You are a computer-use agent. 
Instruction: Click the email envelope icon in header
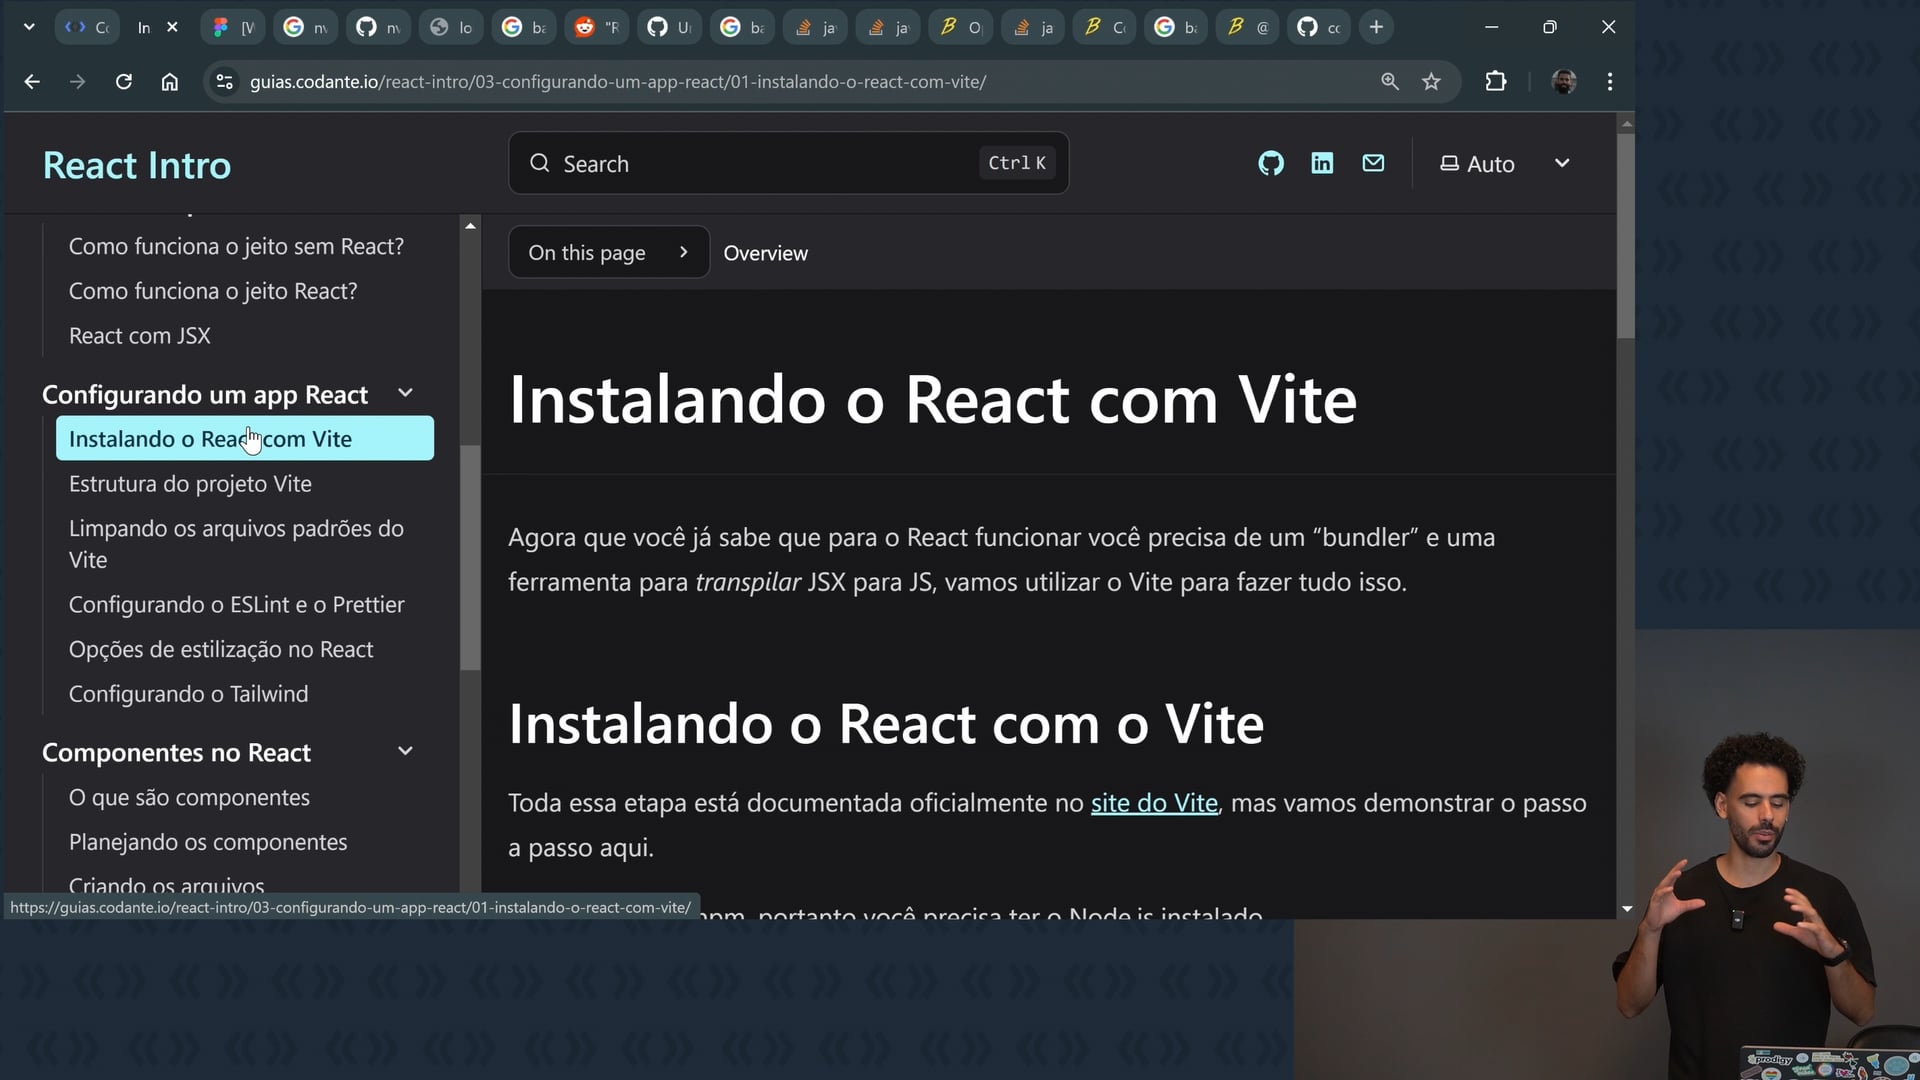tap(1373, 163)
